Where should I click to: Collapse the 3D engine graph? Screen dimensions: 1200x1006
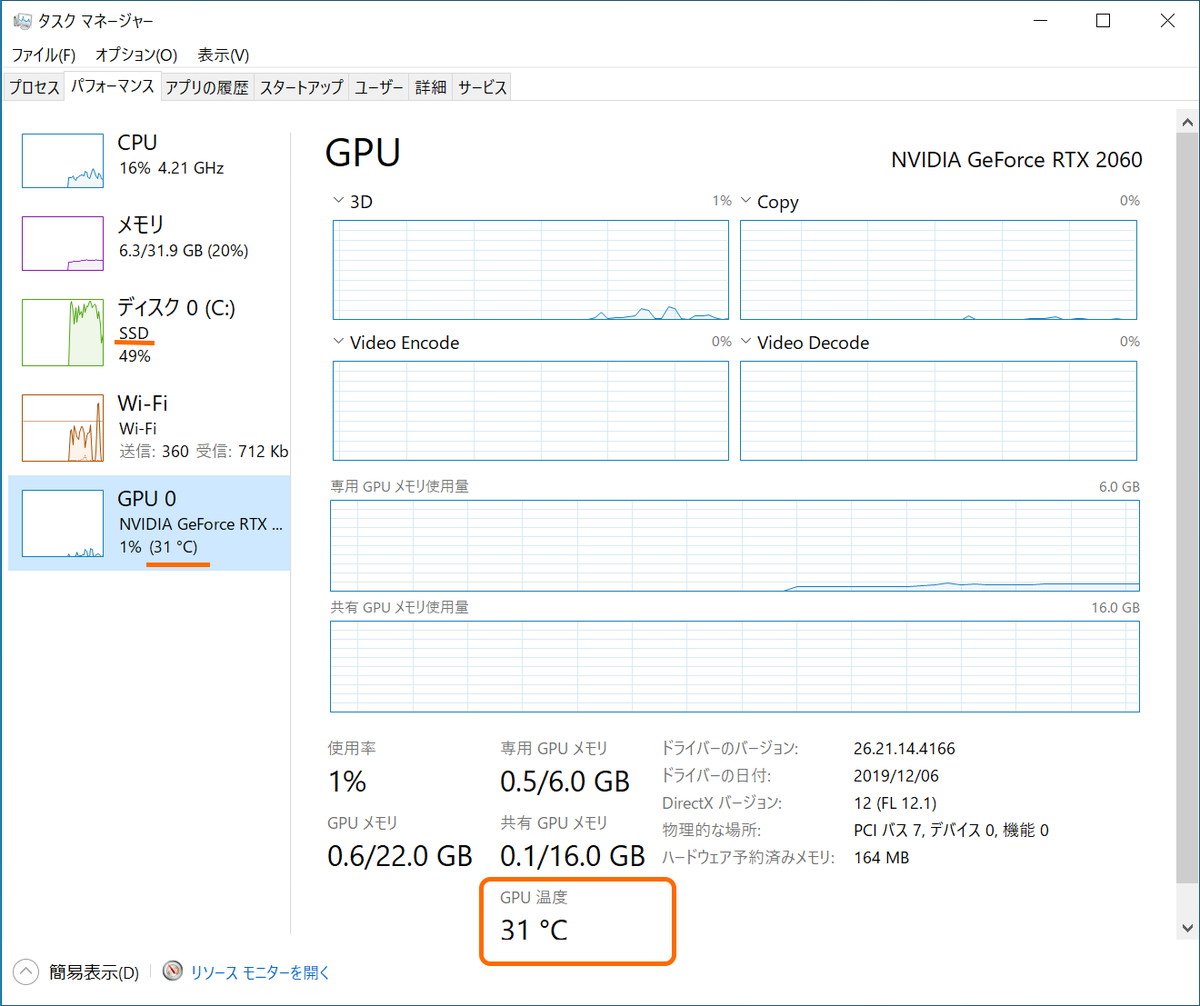click(338, 200)
